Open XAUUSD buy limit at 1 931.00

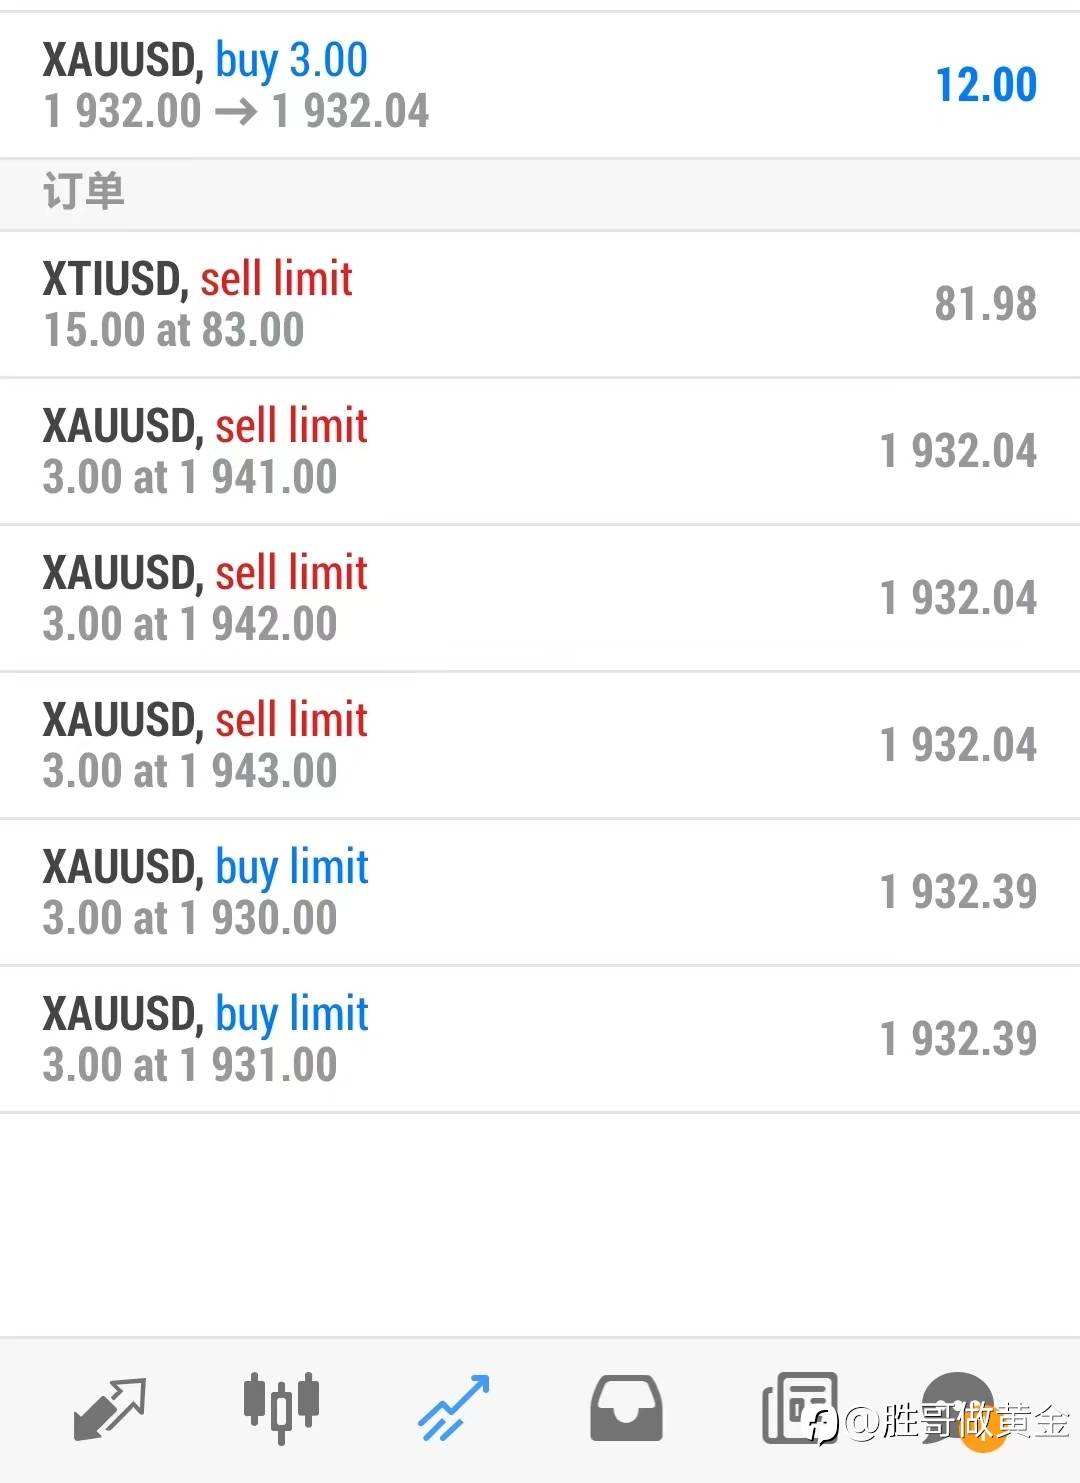click(540, 1039)
